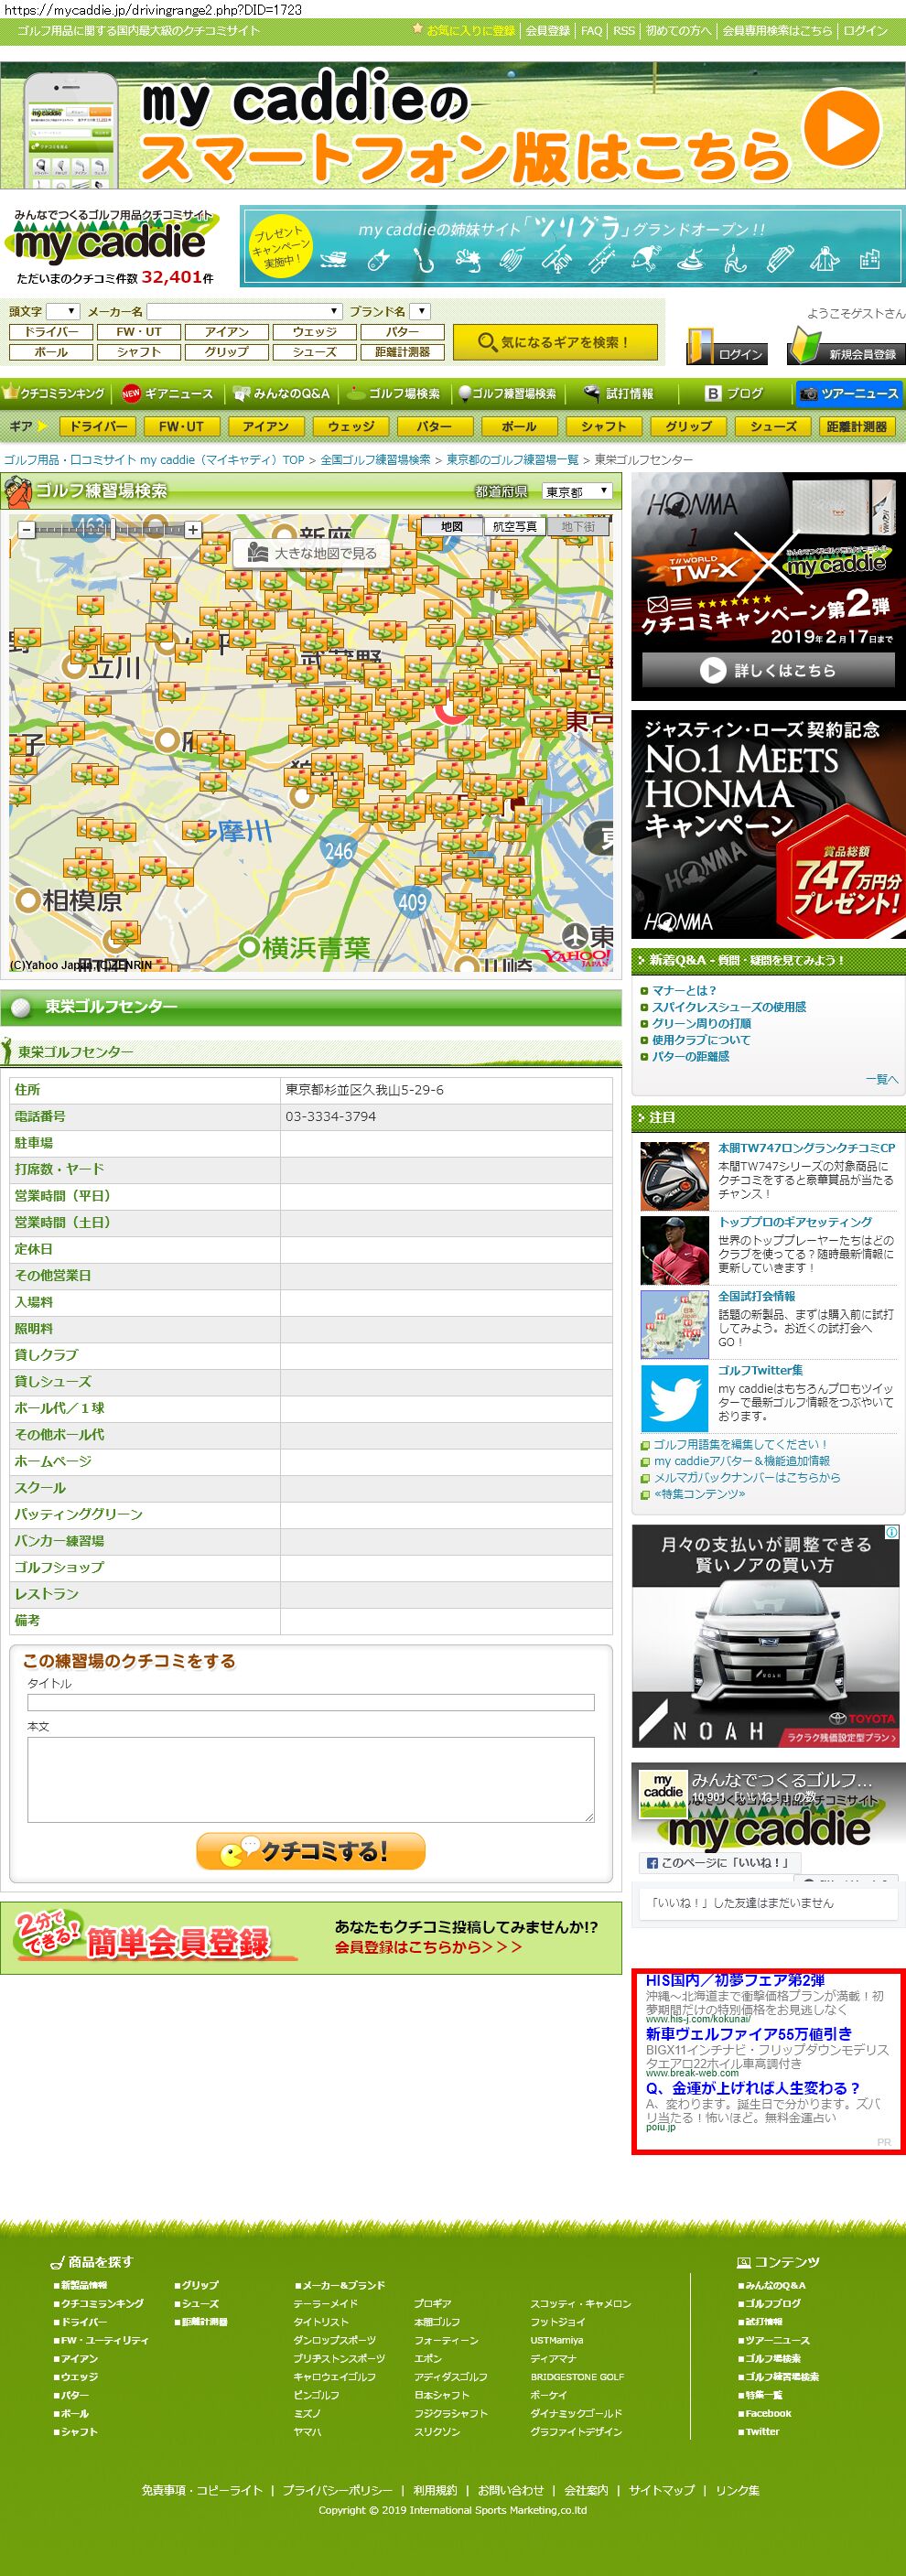
Task: Open the メーカー名 maker dropdown
Action: [x=244, y=311]
